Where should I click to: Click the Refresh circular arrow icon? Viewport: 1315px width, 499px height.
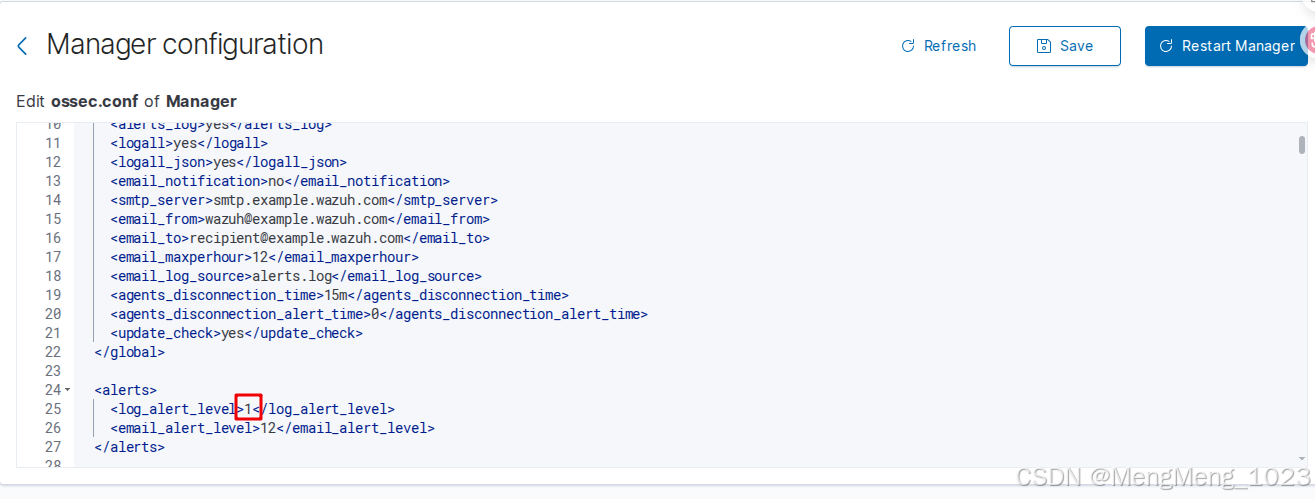pyautogui.click(x=908, y=46)
